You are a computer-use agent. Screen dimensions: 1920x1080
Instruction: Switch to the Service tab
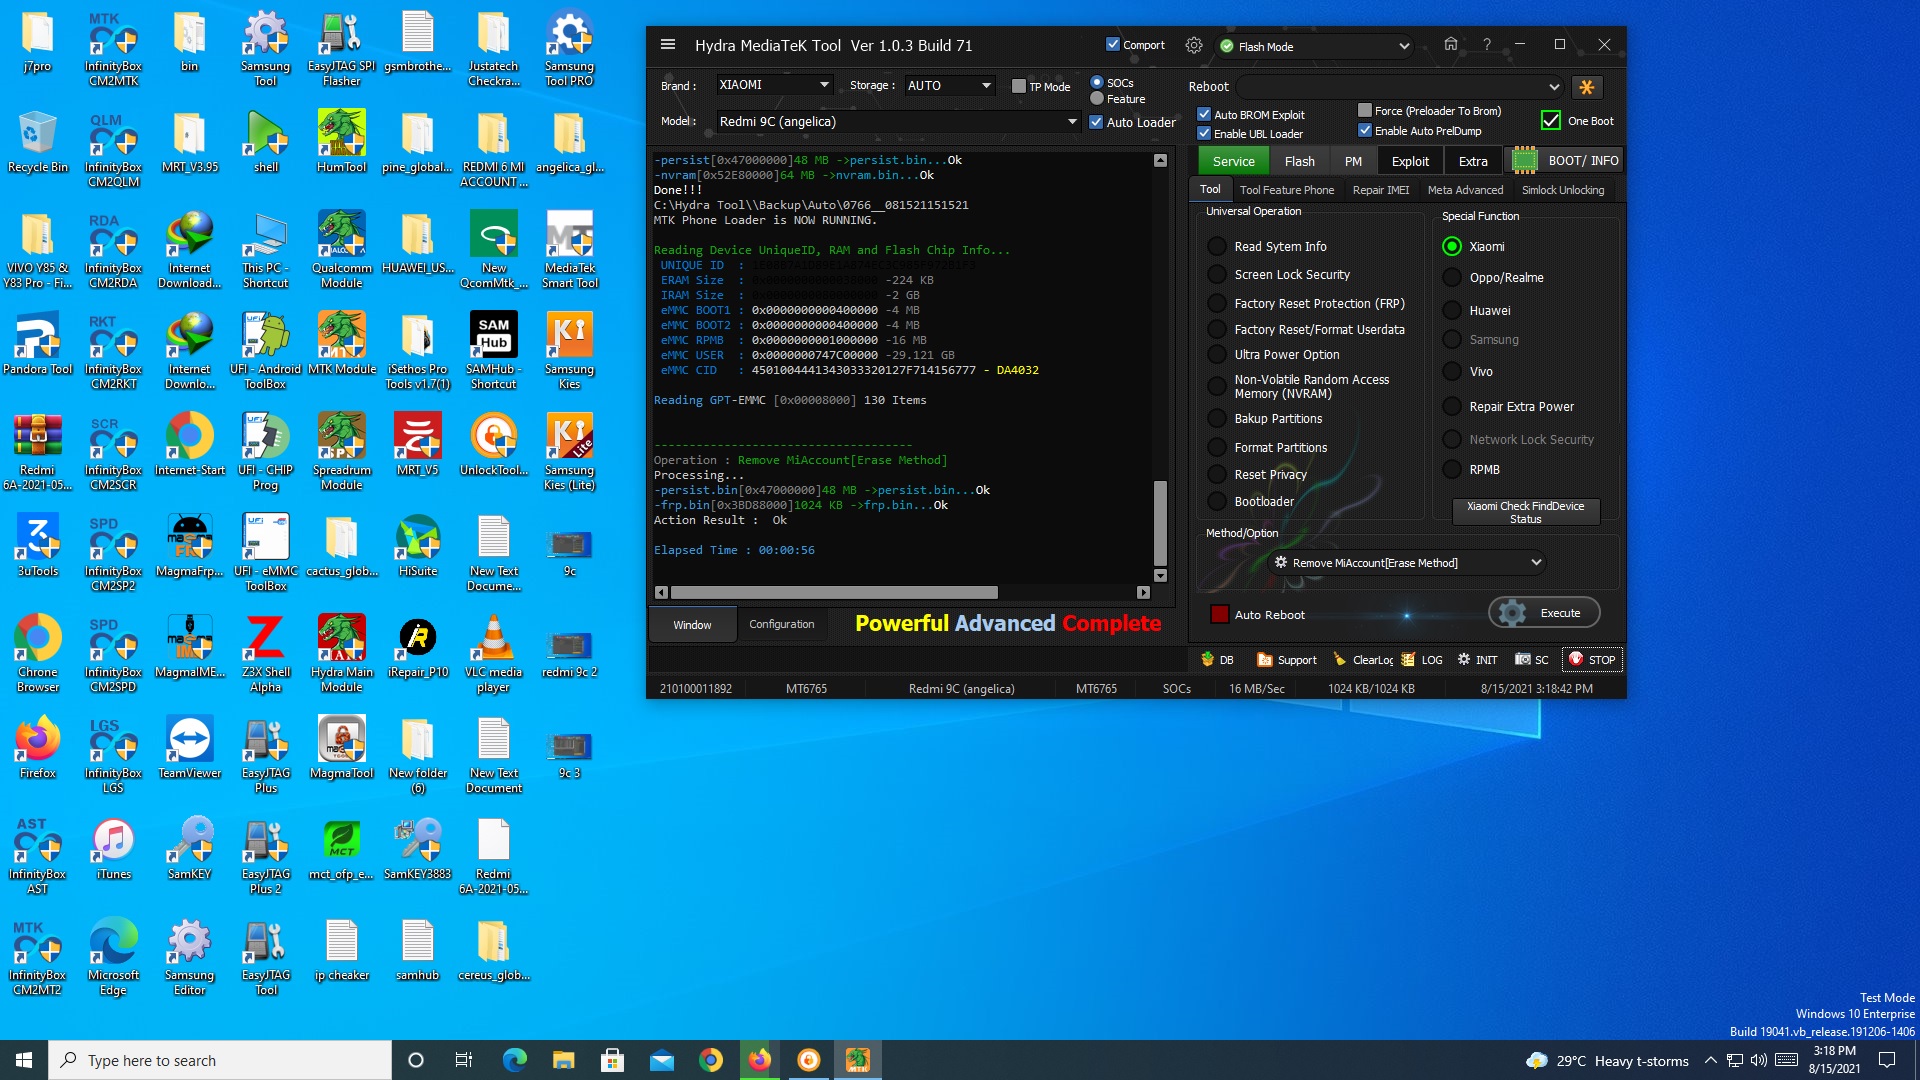coord(1233,161)
